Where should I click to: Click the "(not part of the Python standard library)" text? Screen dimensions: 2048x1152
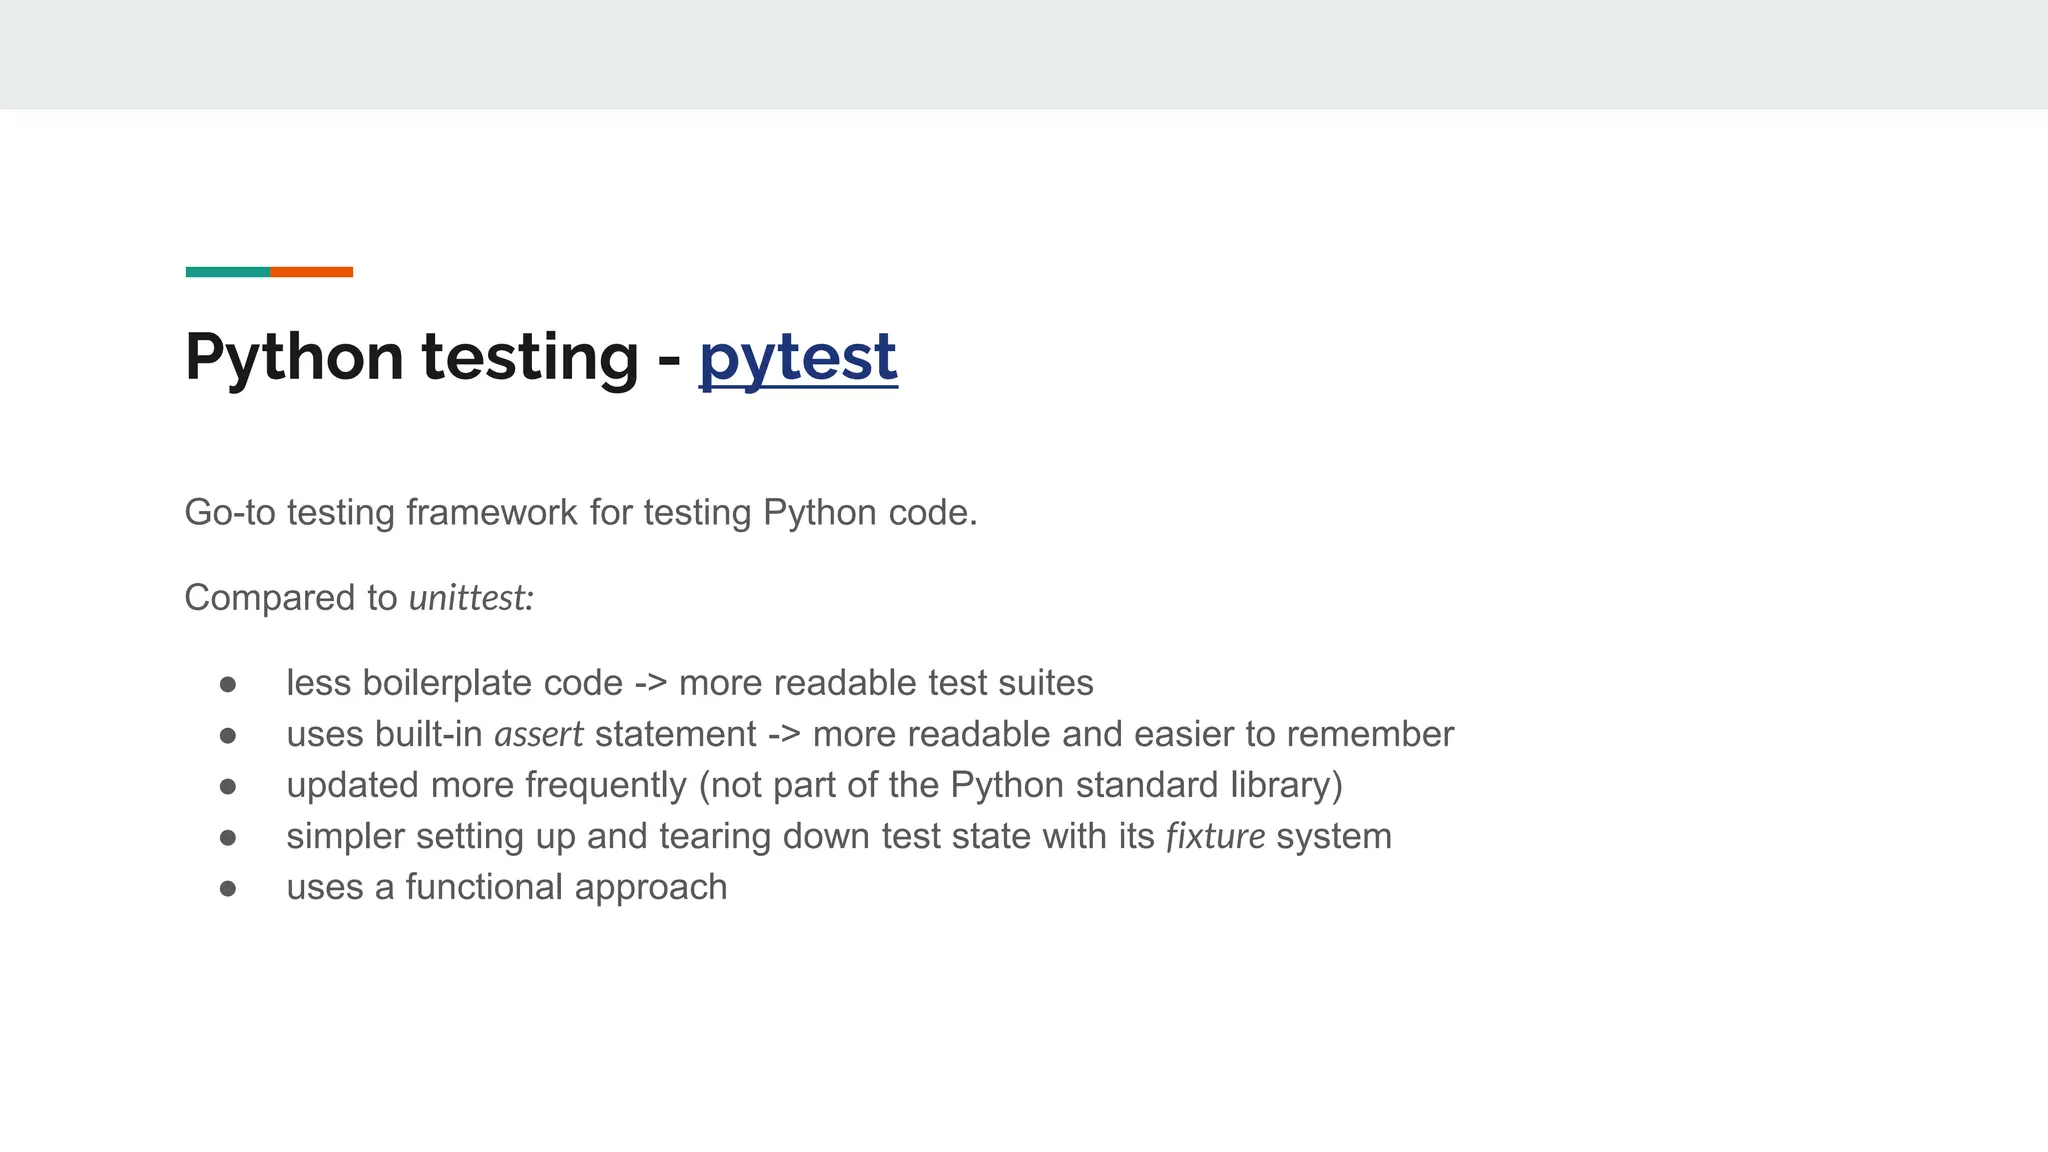1020,785
